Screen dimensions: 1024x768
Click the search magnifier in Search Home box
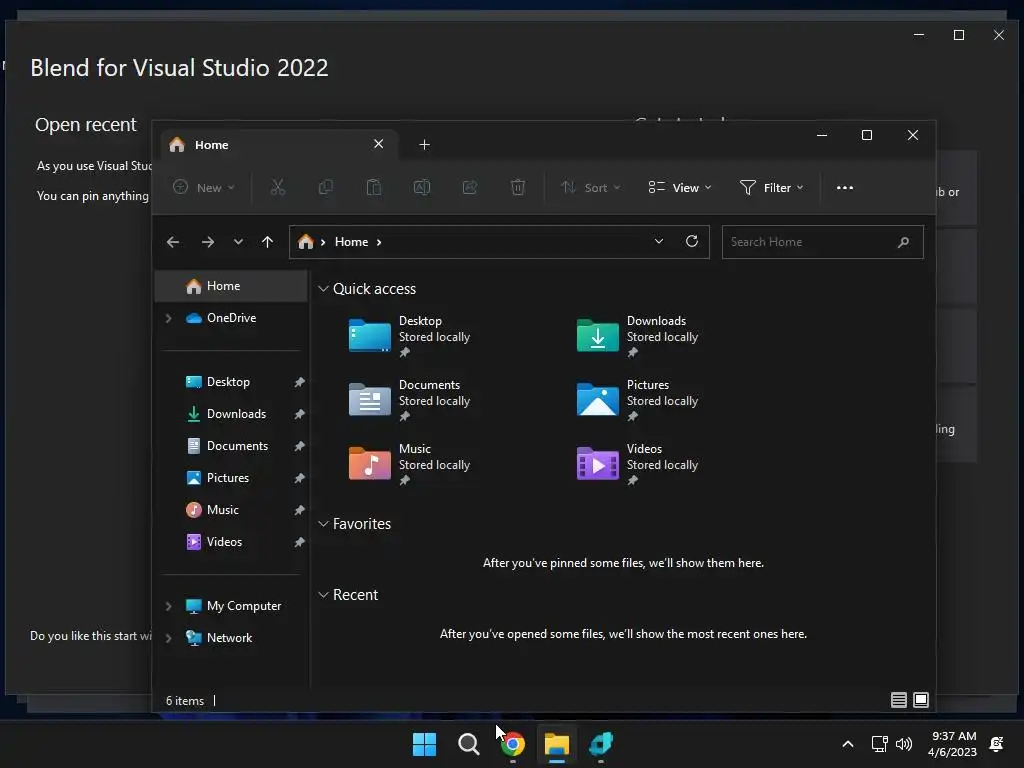(x=903, y=242)
